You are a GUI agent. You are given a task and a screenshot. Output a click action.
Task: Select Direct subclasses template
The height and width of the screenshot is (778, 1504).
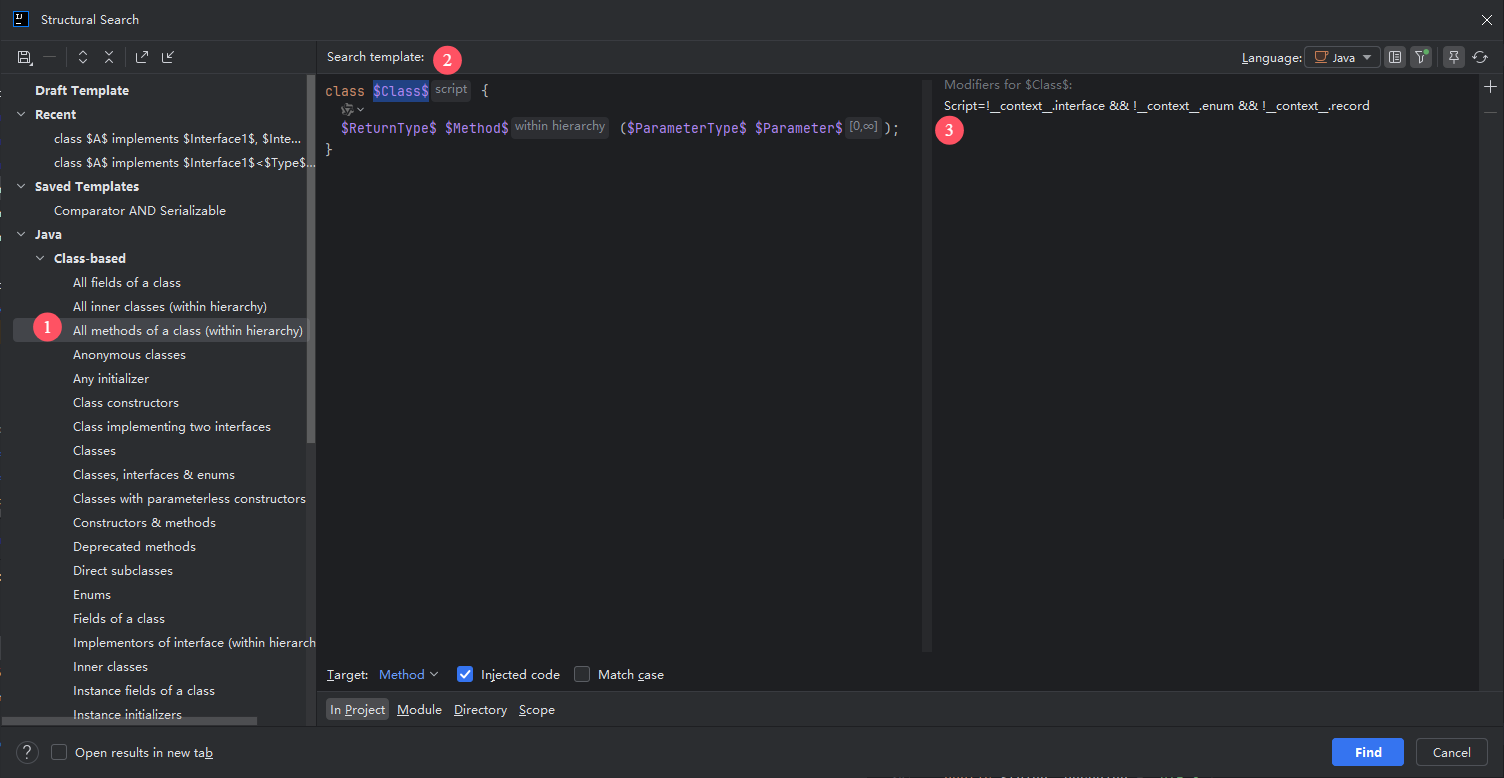click(123, 570)
